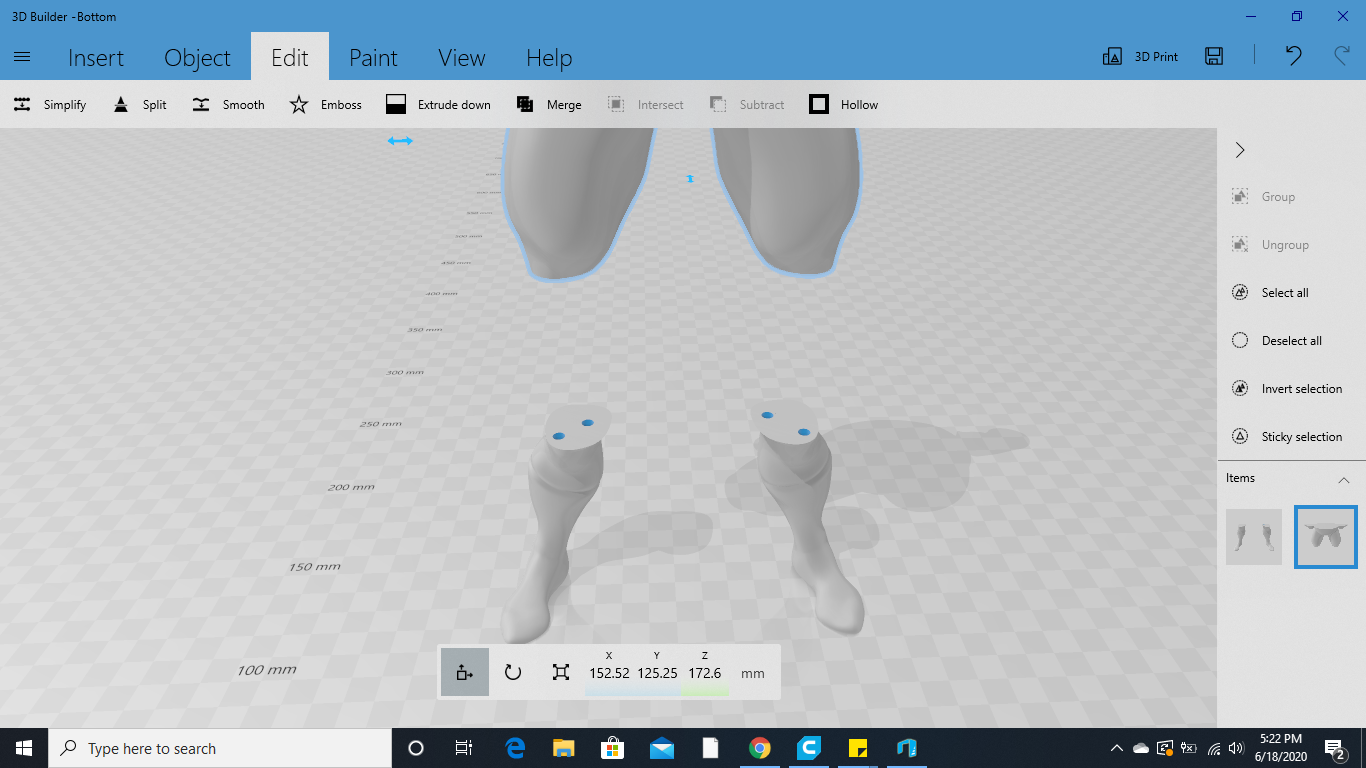Viewport: 1366px width, 768px height.
Task: Open the Paint menu
Action: [x=373, y=57]
